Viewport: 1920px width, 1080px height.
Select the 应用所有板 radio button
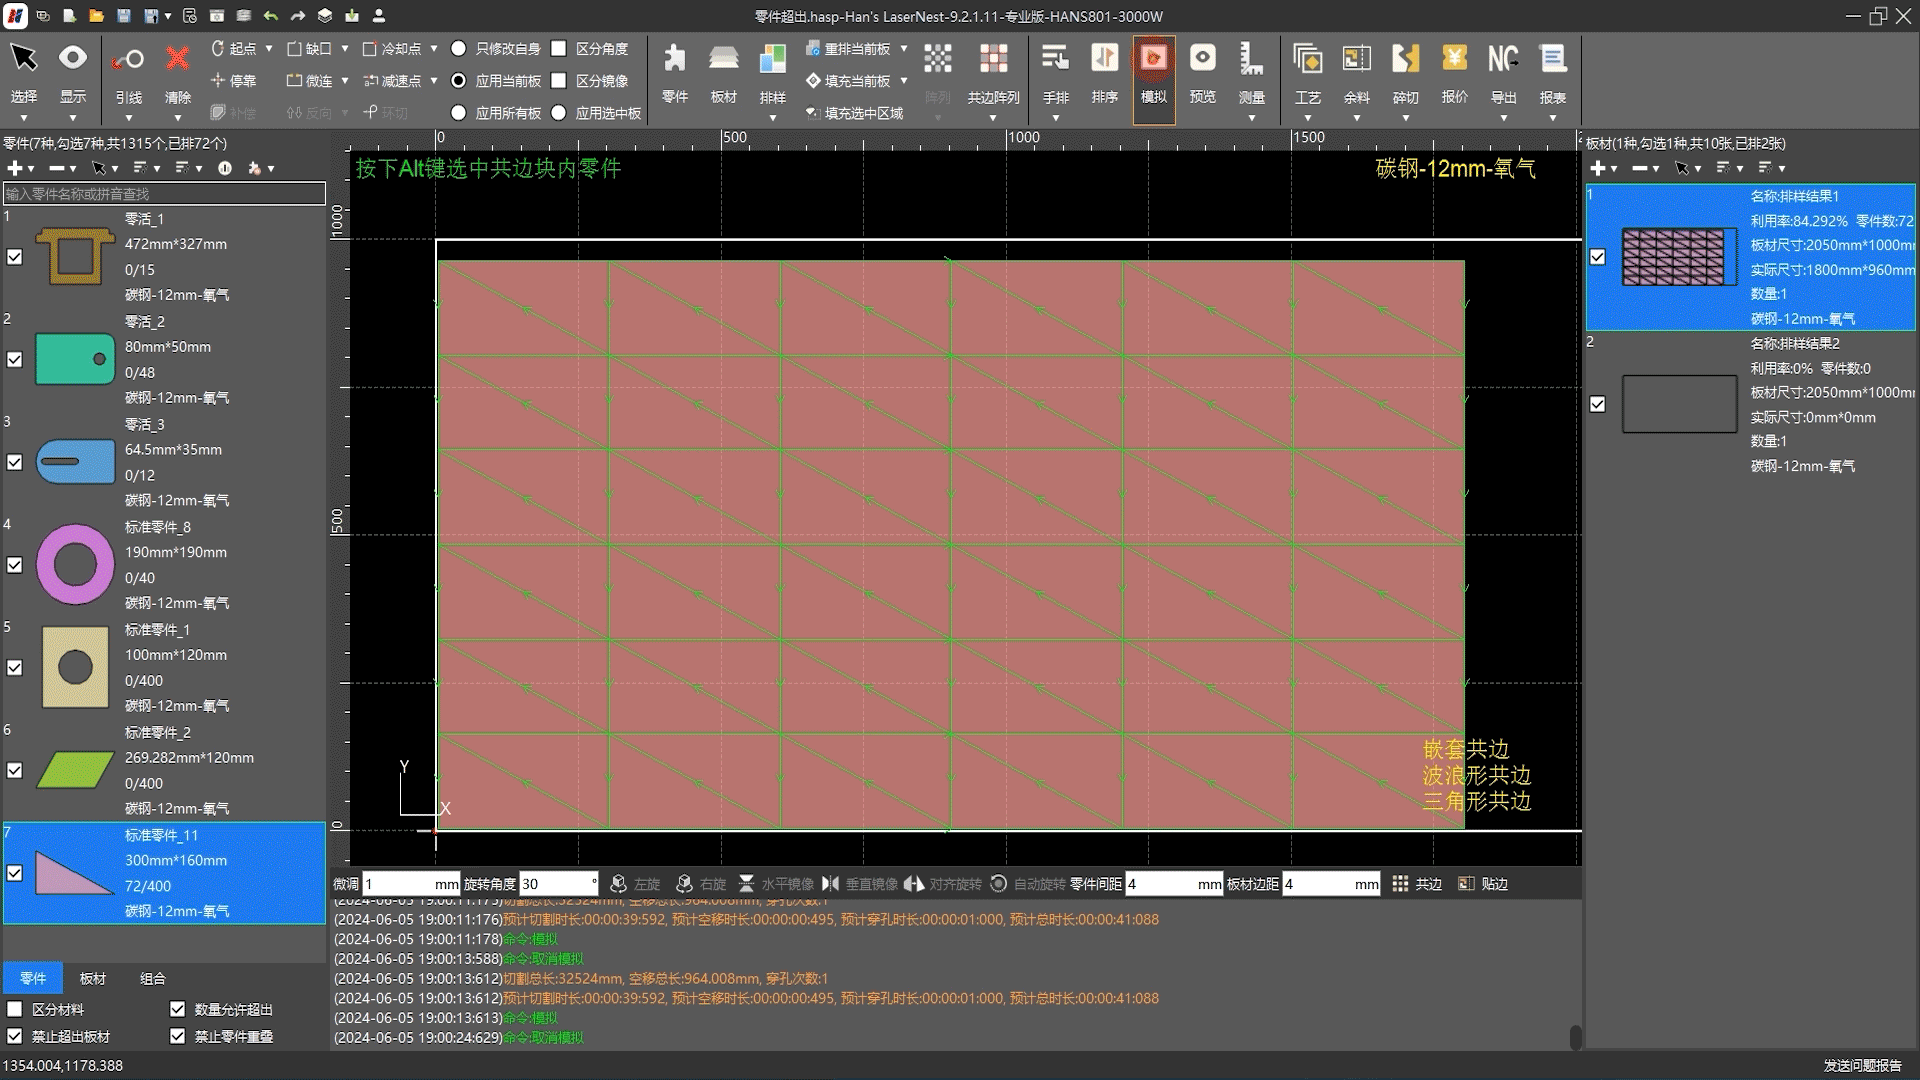[459, 113]
